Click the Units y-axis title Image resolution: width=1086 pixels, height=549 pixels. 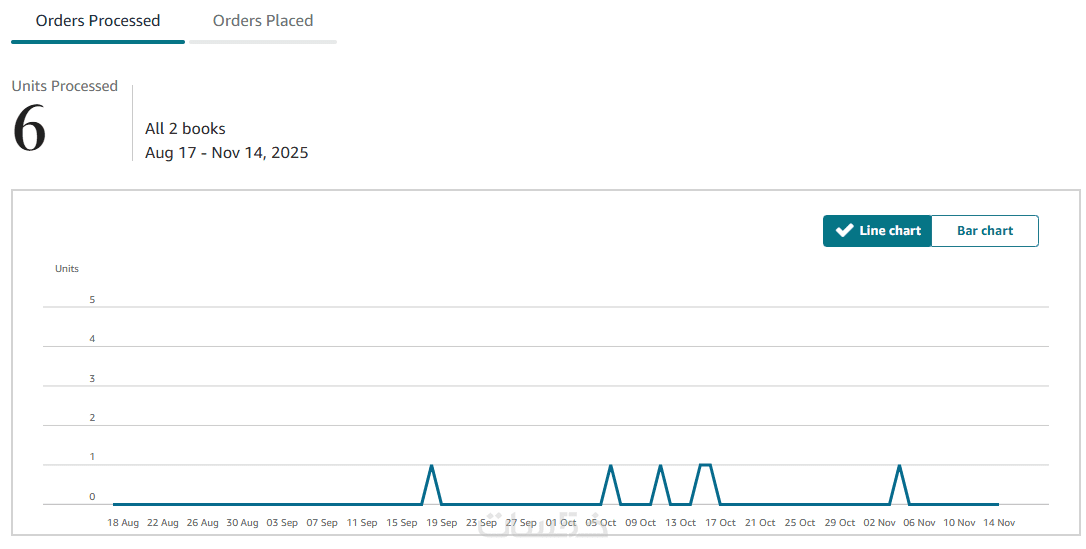point(67,269)
